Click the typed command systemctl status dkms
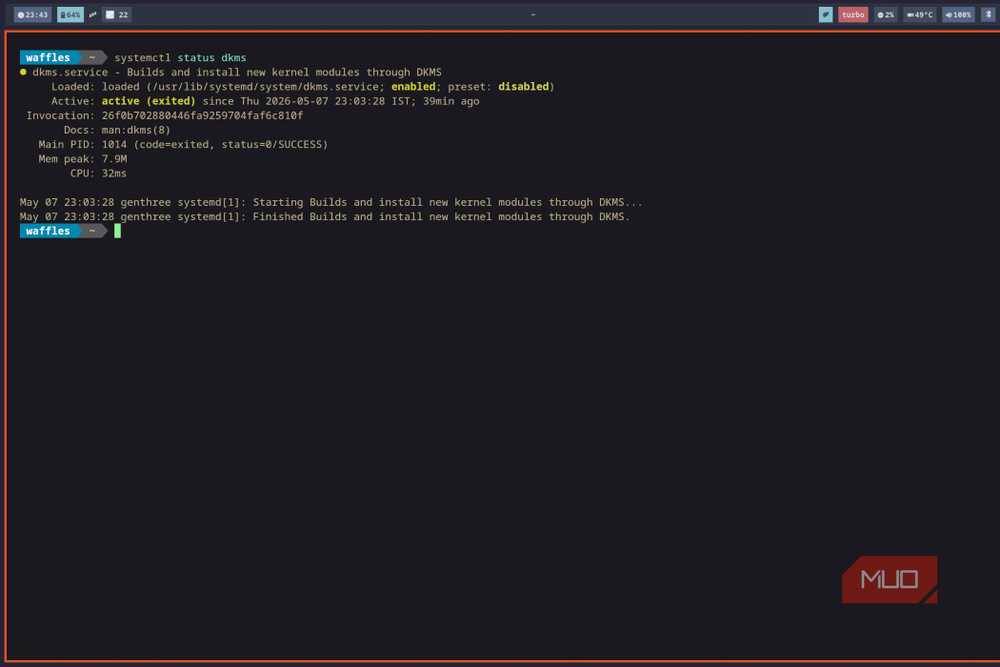This screenshot has height=667, width=1000. click(x=180, y=58)
